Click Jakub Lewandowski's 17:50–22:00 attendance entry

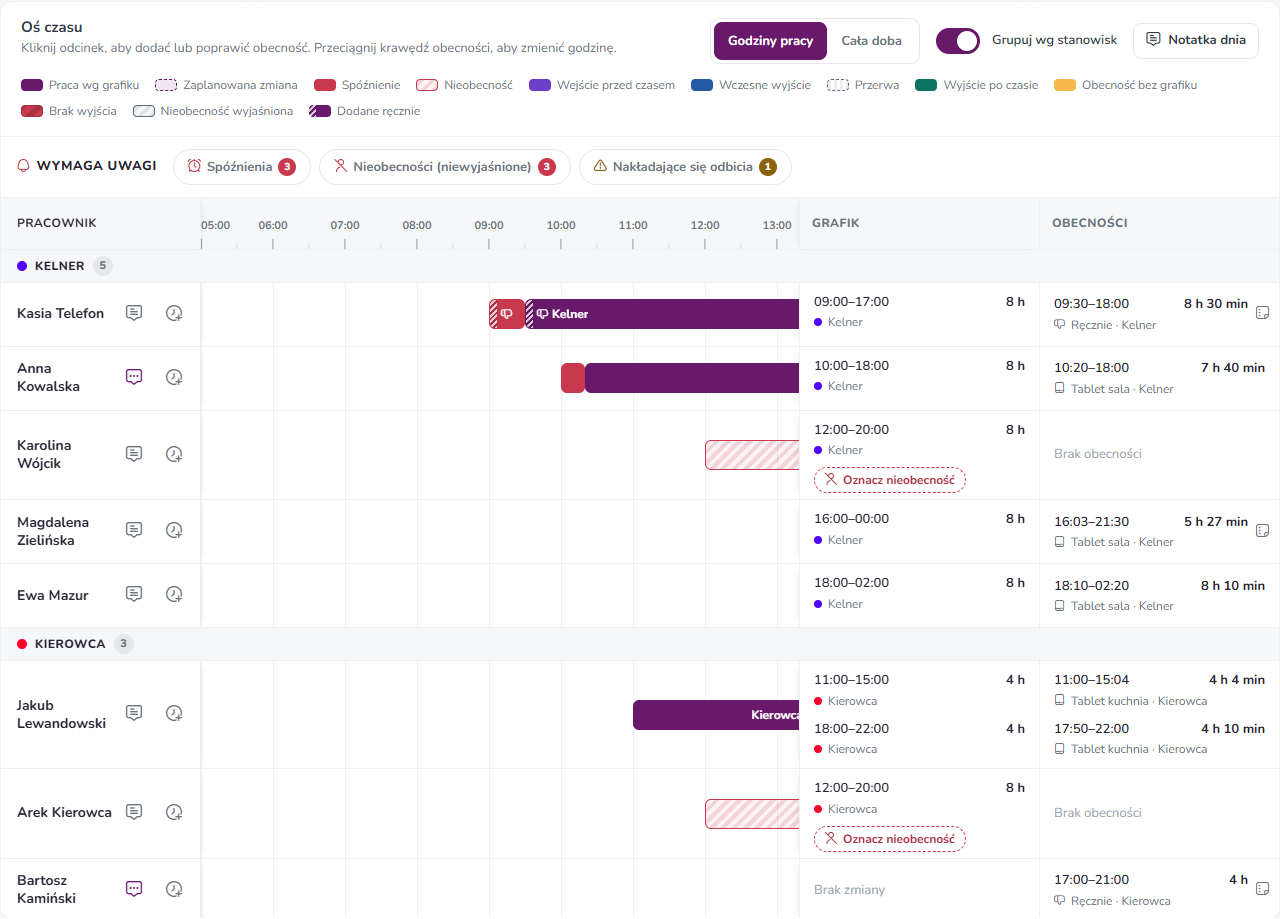pyautogui.click(x=1159, y=738)
